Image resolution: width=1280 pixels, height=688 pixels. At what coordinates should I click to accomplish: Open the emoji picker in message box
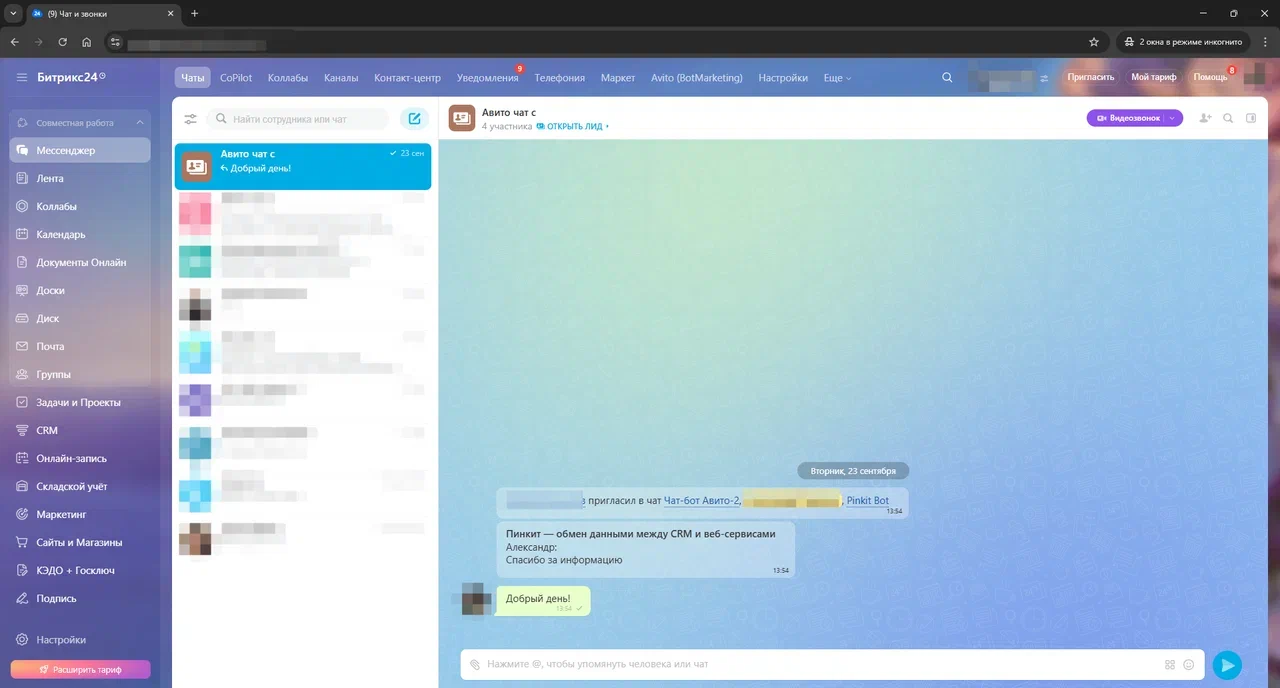click(x=1189, y=664)
